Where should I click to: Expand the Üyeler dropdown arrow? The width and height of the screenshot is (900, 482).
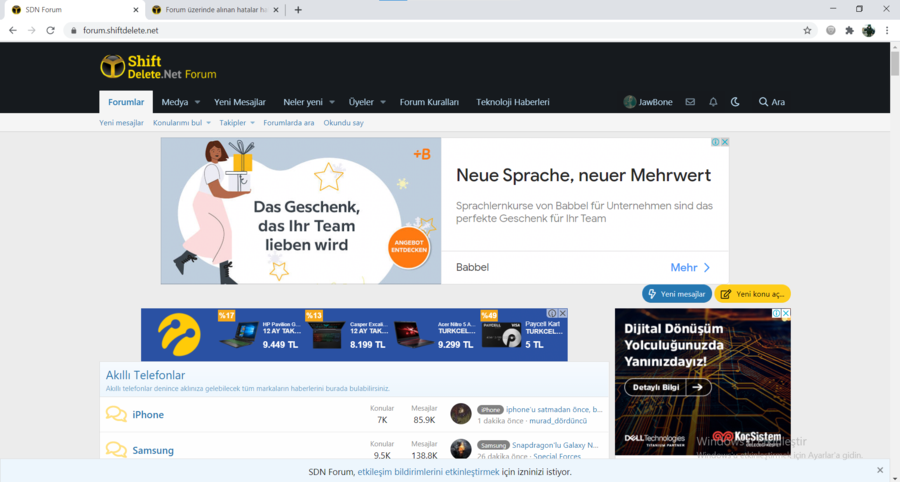tap(383, 102)
